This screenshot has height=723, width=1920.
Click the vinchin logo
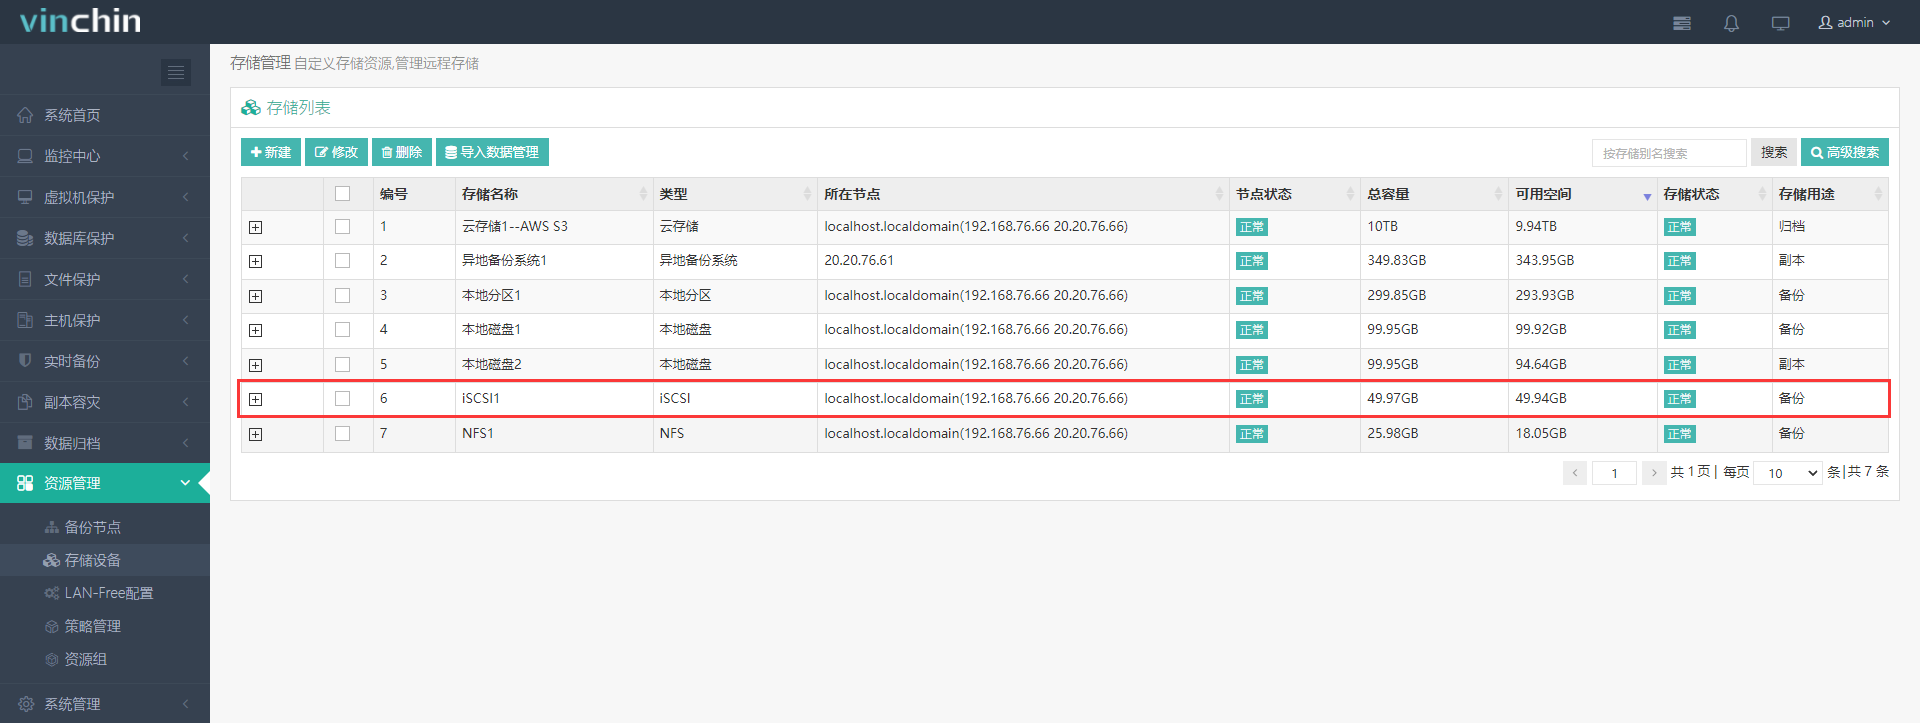click(x=80, y=21)
